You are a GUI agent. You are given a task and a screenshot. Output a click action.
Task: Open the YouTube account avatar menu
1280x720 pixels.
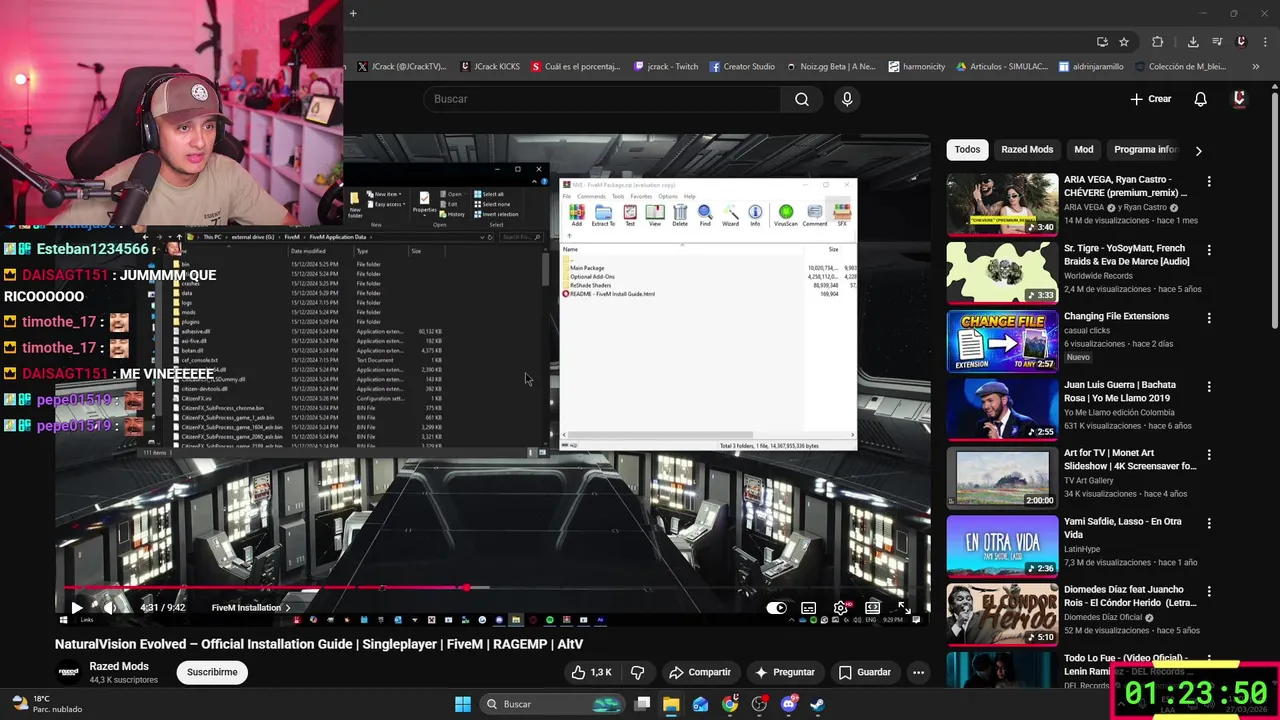tap(1239, 99)
